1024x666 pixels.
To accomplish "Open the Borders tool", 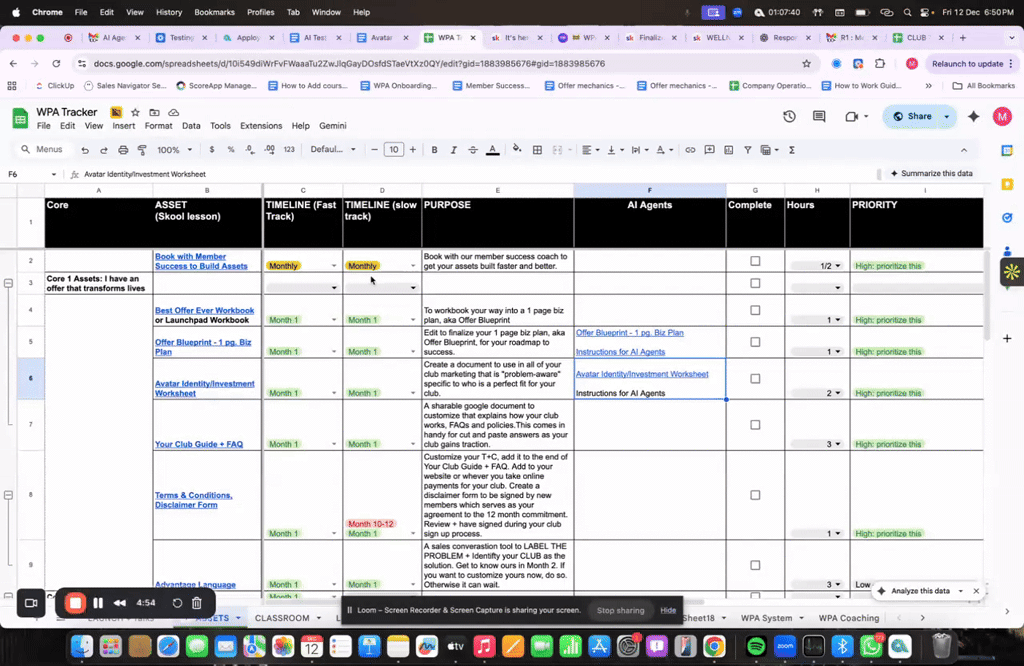I will [x=537, y=150].
